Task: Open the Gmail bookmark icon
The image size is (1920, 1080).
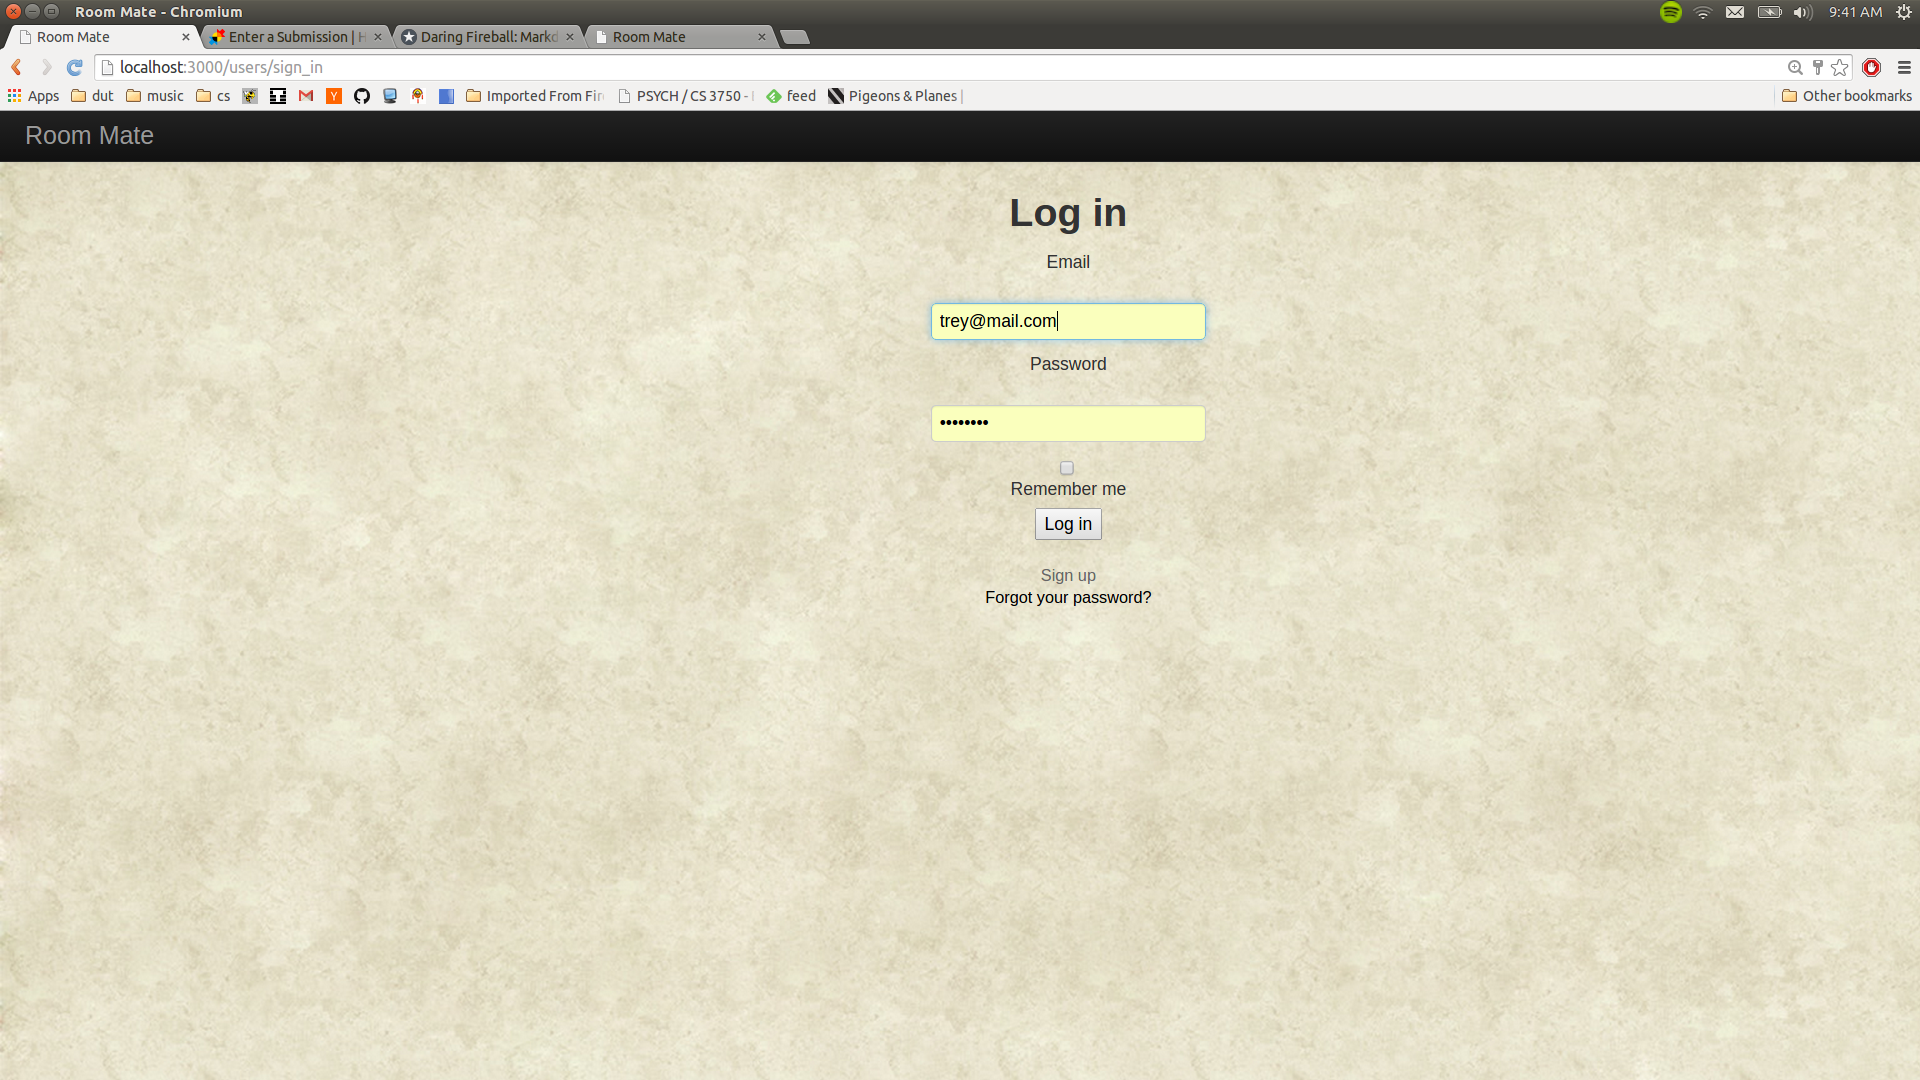Action: point(306,96)
